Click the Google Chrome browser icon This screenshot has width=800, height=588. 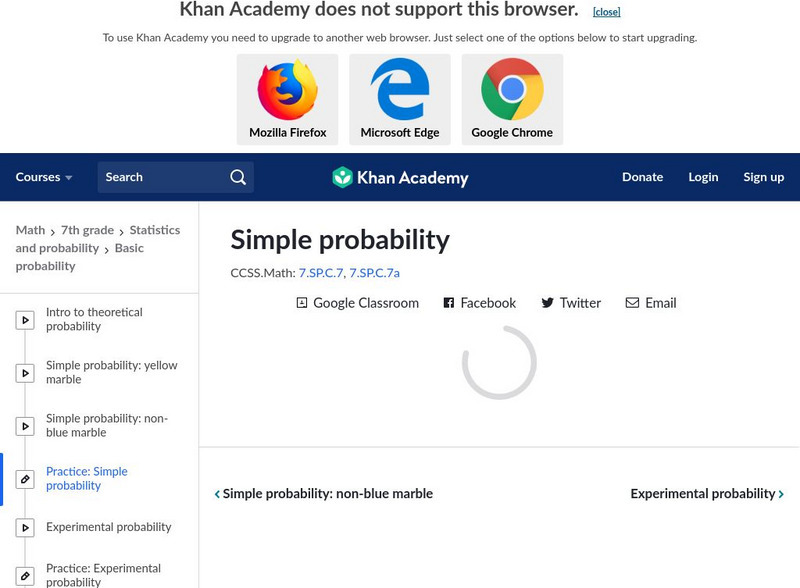[512, 91]
